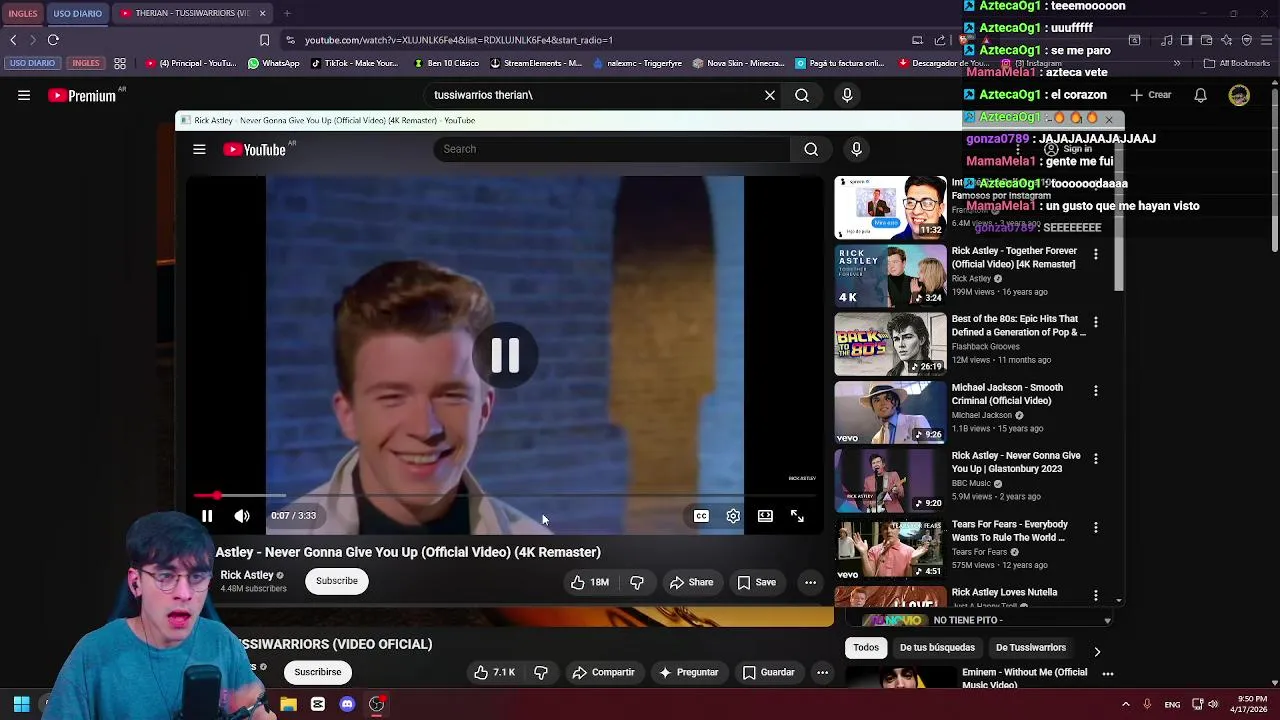Open Michael Jackson Smooth Criminal title link
Screen dimensions: 1280x720
tap(1007, 394)
